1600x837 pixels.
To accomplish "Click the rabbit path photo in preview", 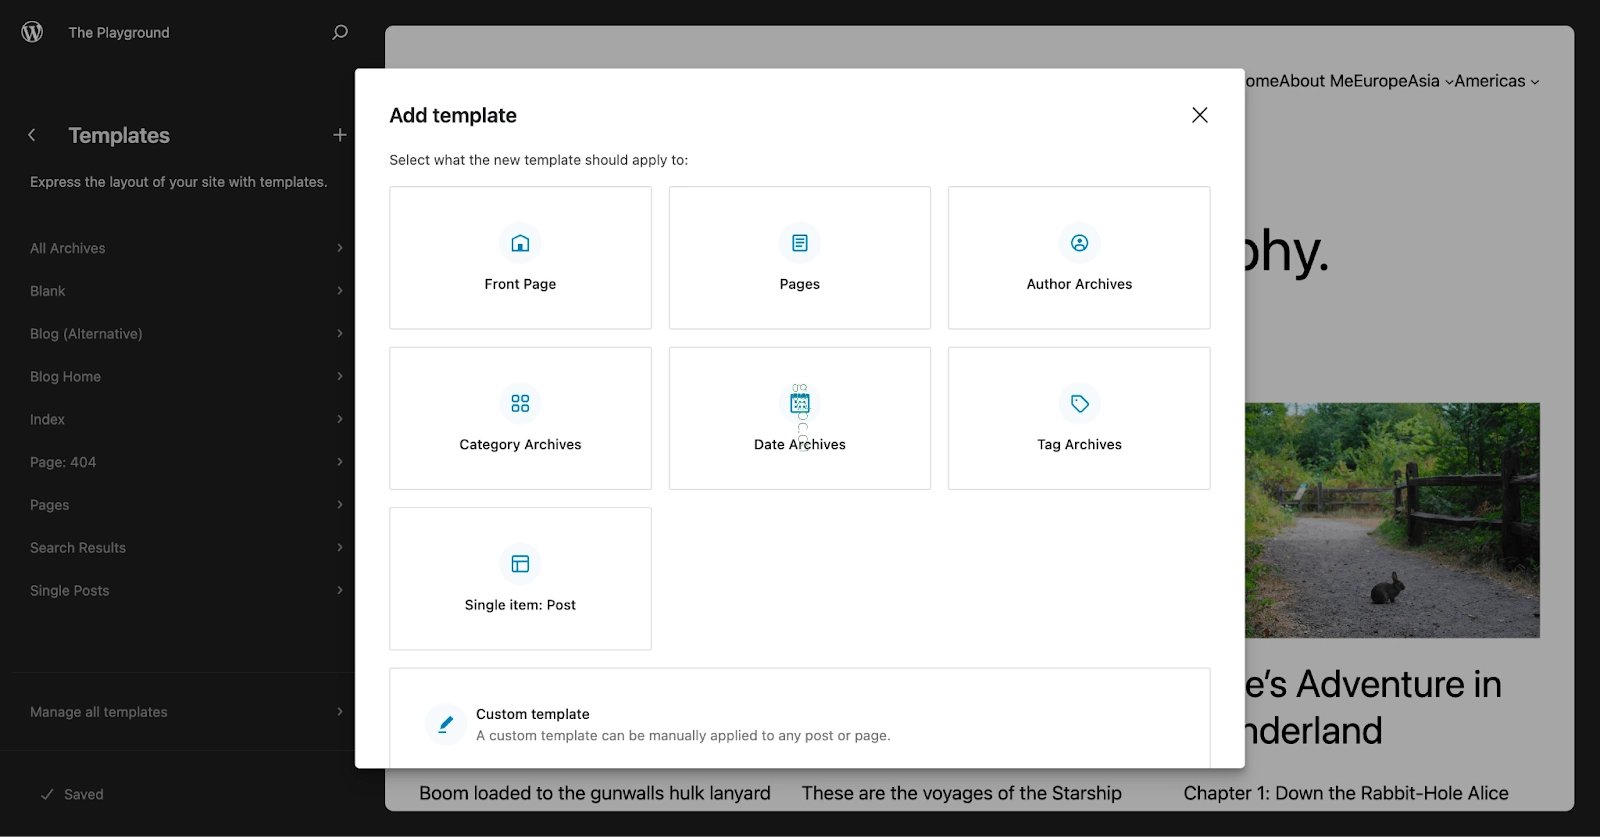I will click(x=1392, y=520).
